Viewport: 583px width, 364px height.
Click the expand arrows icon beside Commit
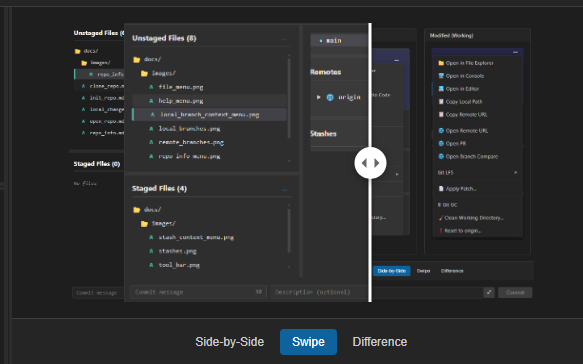tap(489, 293)
